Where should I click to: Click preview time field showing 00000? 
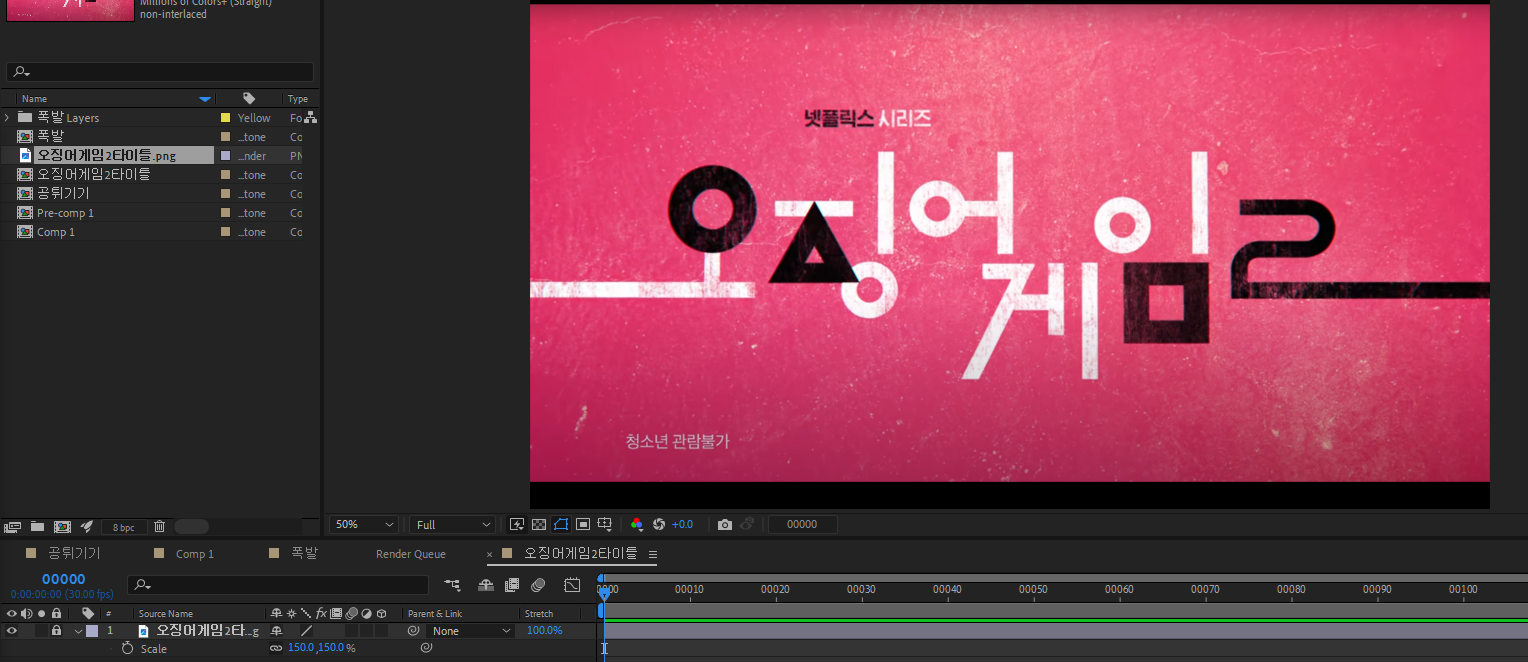click(x=802, y=524)
